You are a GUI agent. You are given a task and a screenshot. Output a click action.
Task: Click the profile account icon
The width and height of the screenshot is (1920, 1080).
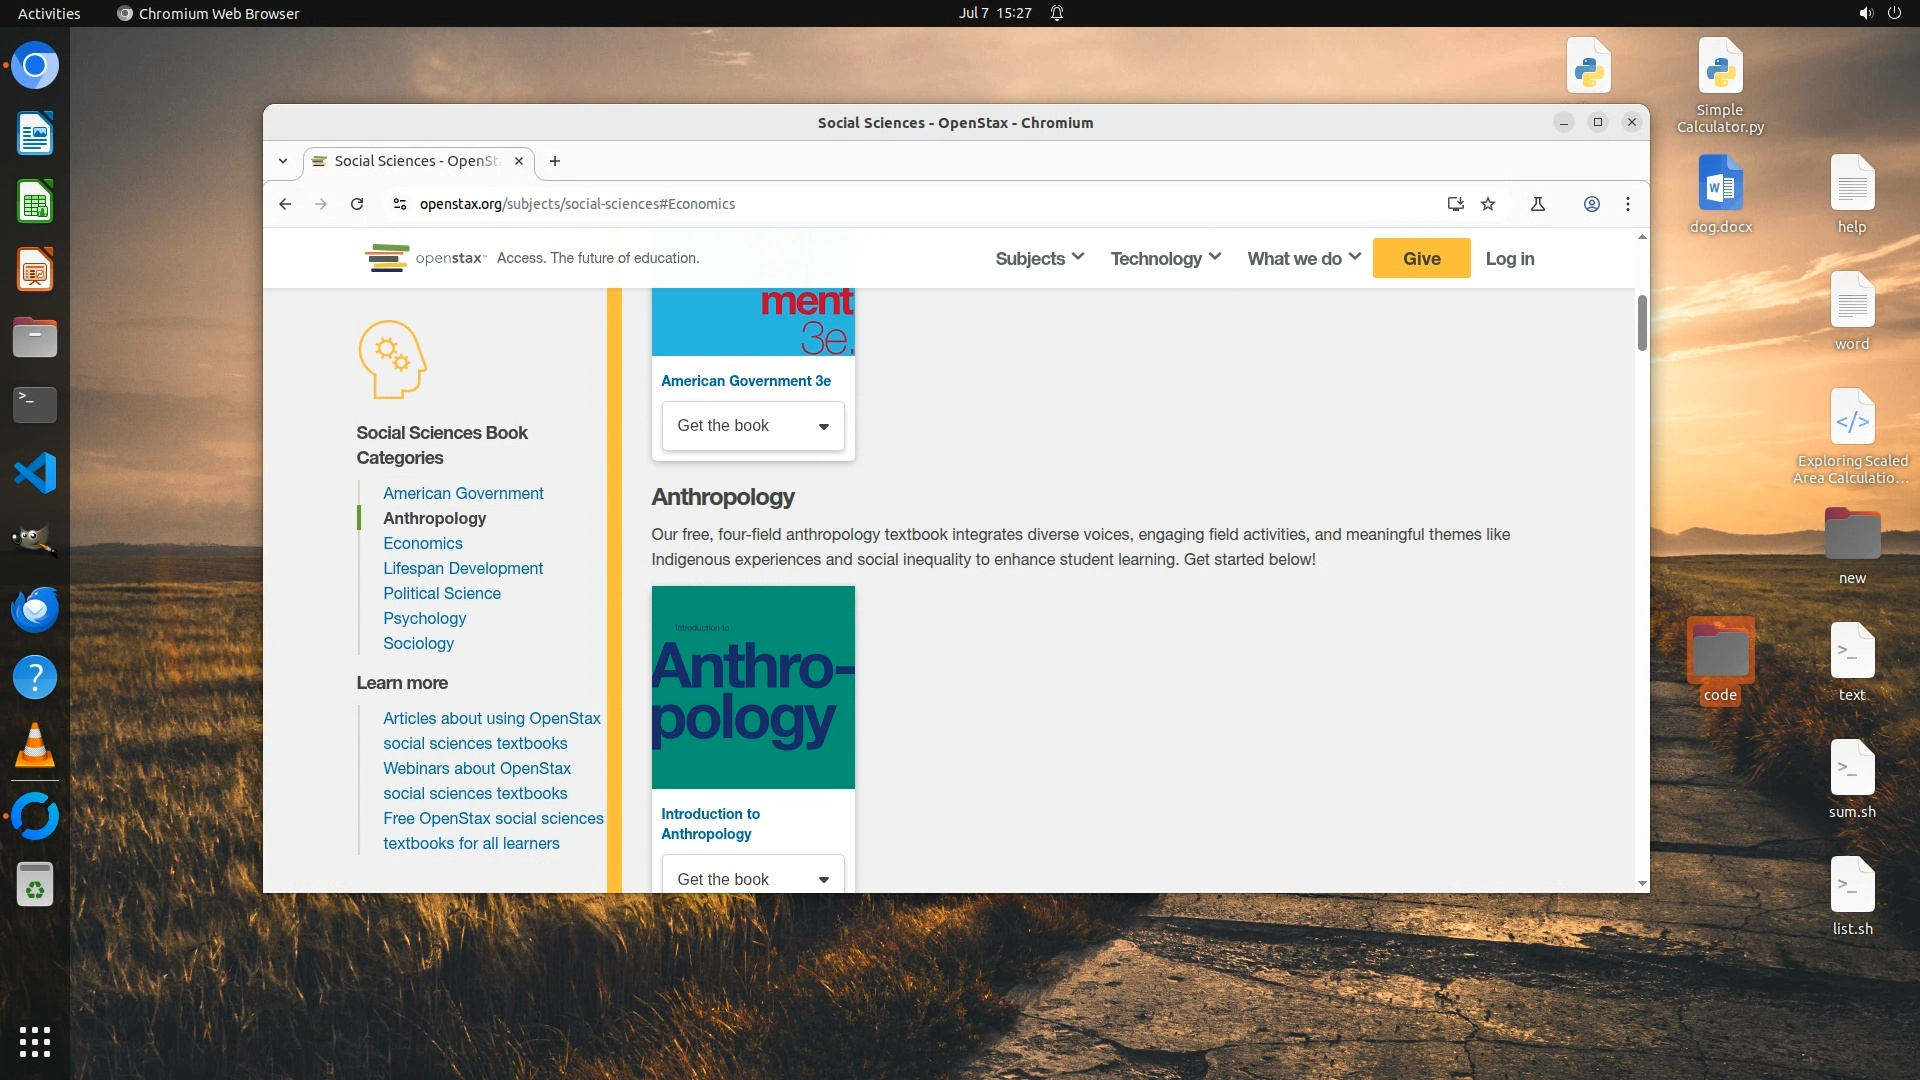point(1592,204)
